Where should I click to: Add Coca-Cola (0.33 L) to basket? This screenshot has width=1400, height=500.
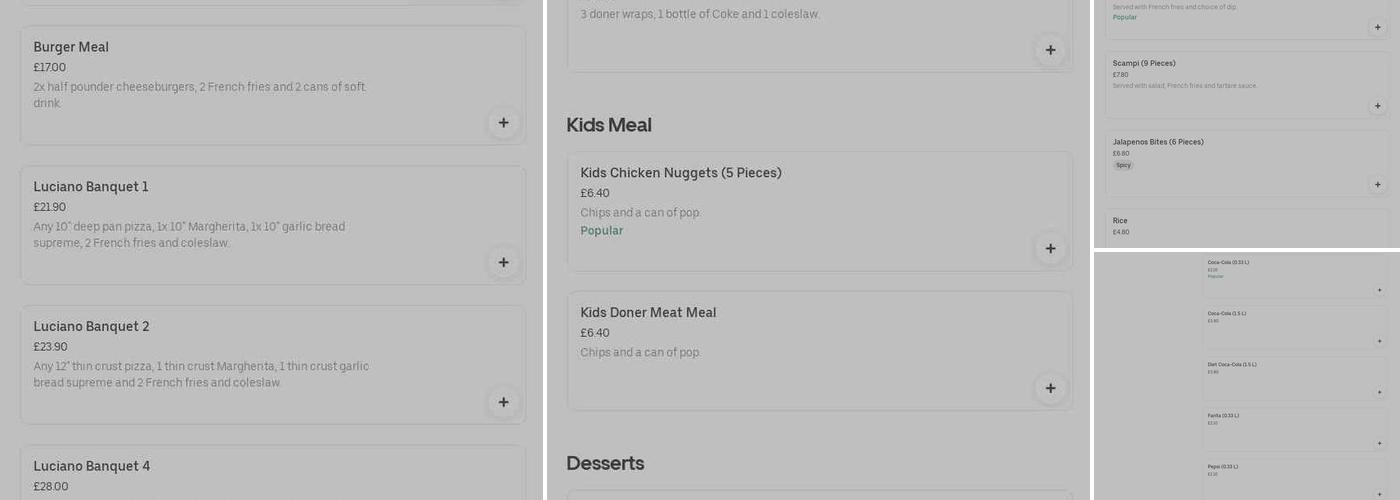click(x=1379, y=290)
